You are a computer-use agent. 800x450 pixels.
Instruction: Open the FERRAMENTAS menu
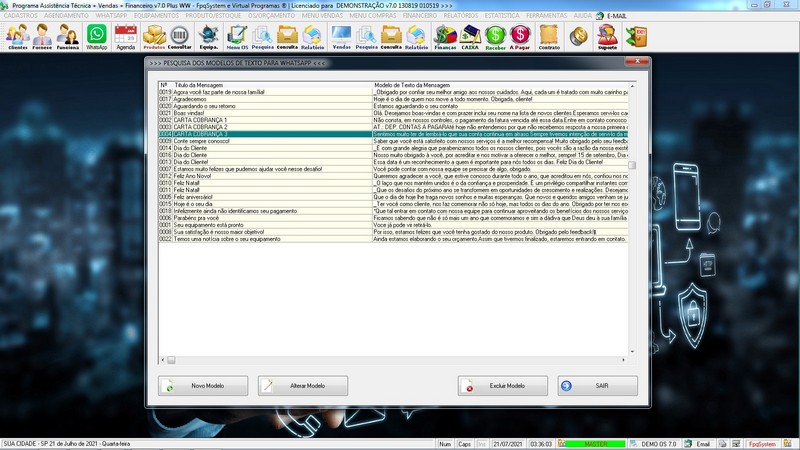[546, 16]
